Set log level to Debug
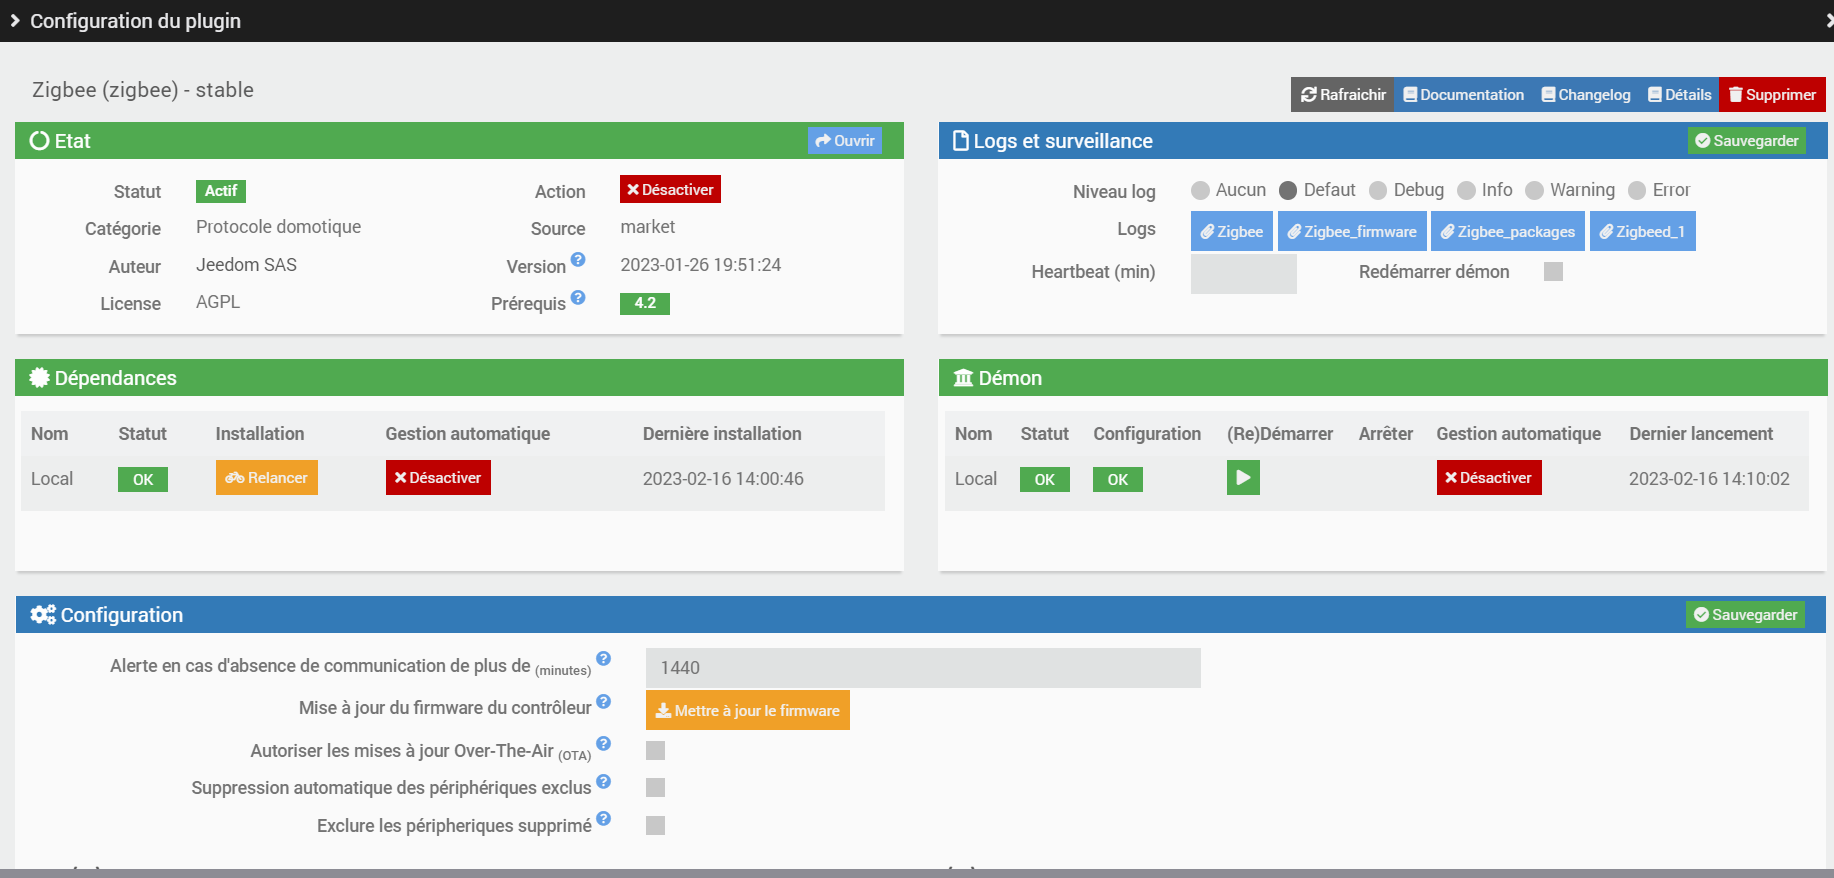 (x=1378, y=190)
